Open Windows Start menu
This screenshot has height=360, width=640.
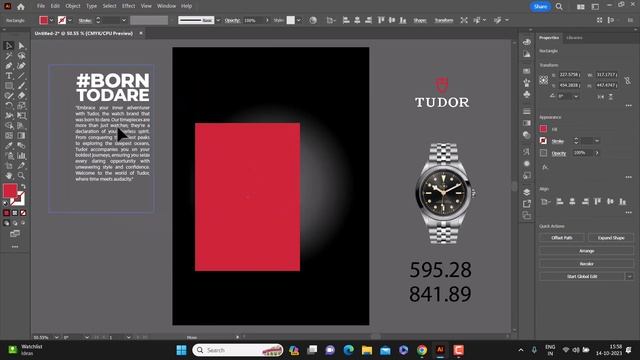point(182,350)
